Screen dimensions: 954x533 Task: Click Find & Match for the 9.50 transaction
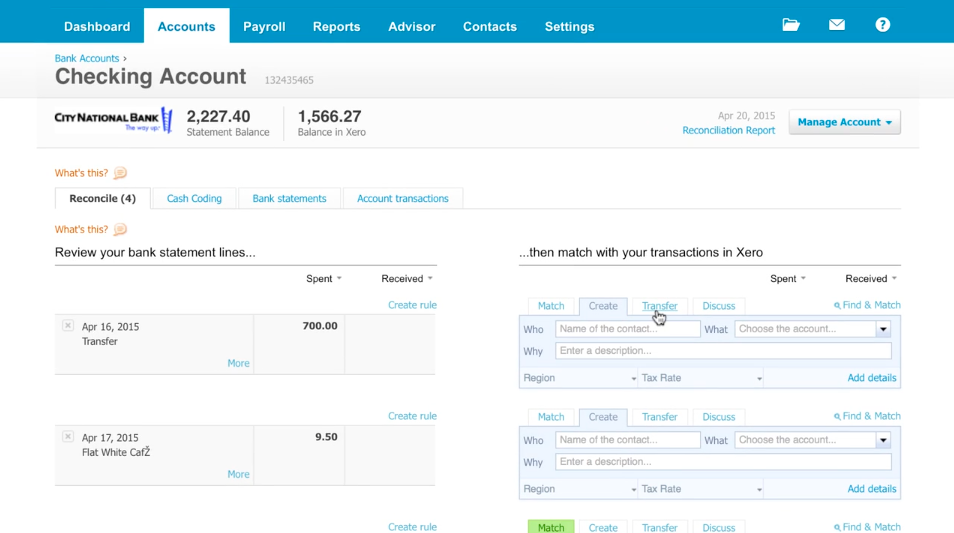[x=867, y=416]
